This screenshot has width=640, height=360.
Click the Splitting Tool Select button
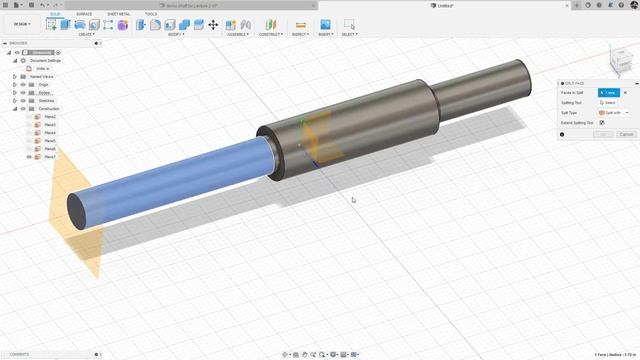[x=608, y=103]
